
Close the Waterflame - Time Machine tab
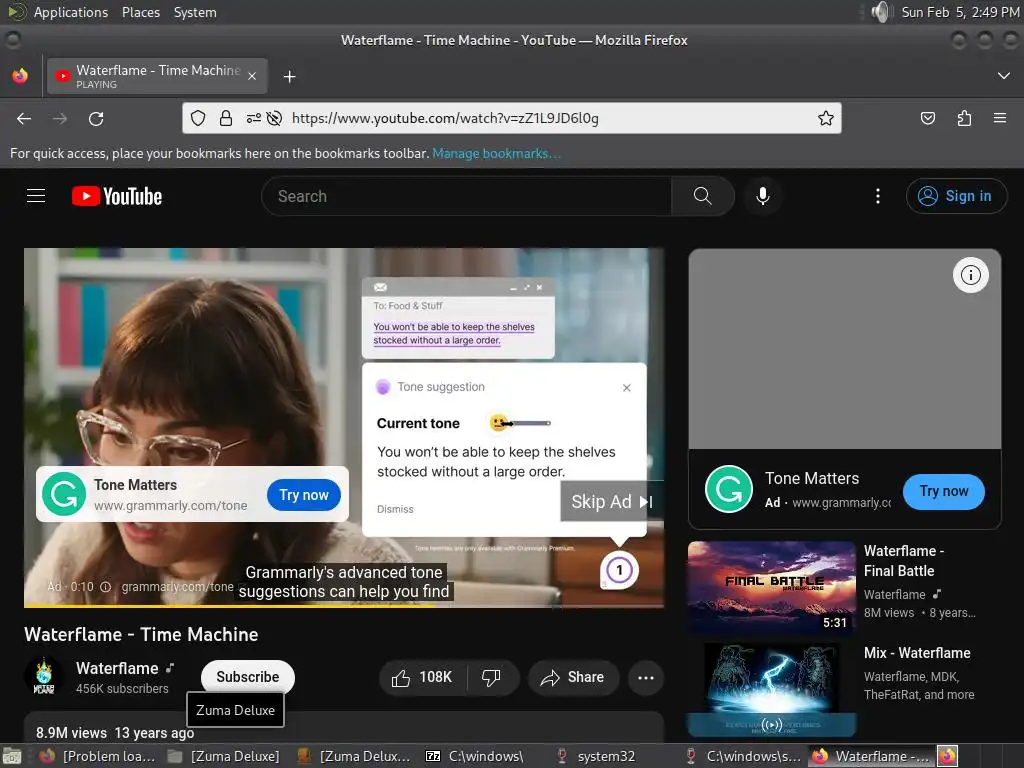pos(252,76)
